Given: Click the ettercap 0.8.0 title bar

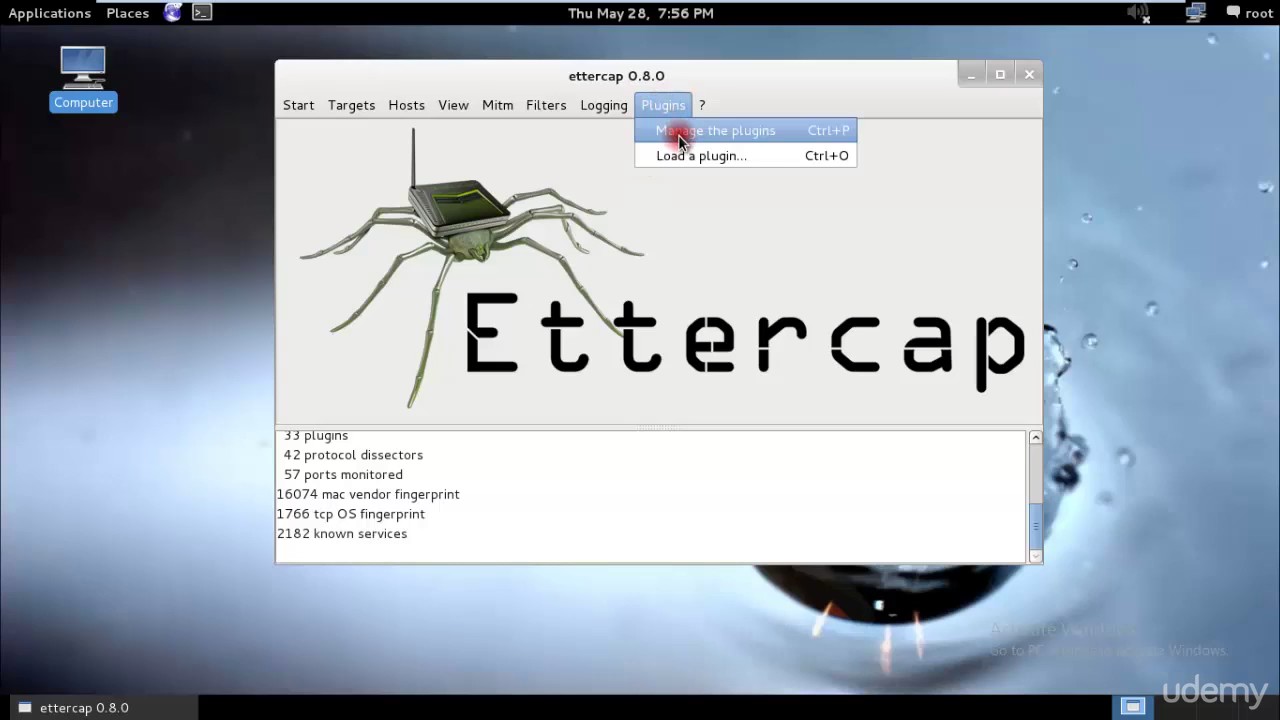Looking at the screenshot, I should click(616, 75).
